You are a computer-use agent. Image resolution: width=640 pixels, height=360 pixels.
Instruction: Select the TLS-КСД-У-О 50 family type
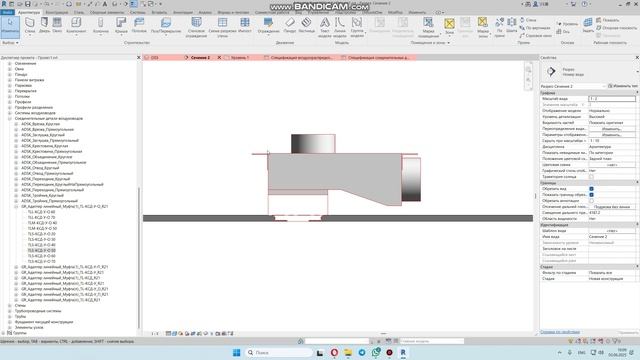(x=42, y=251)
